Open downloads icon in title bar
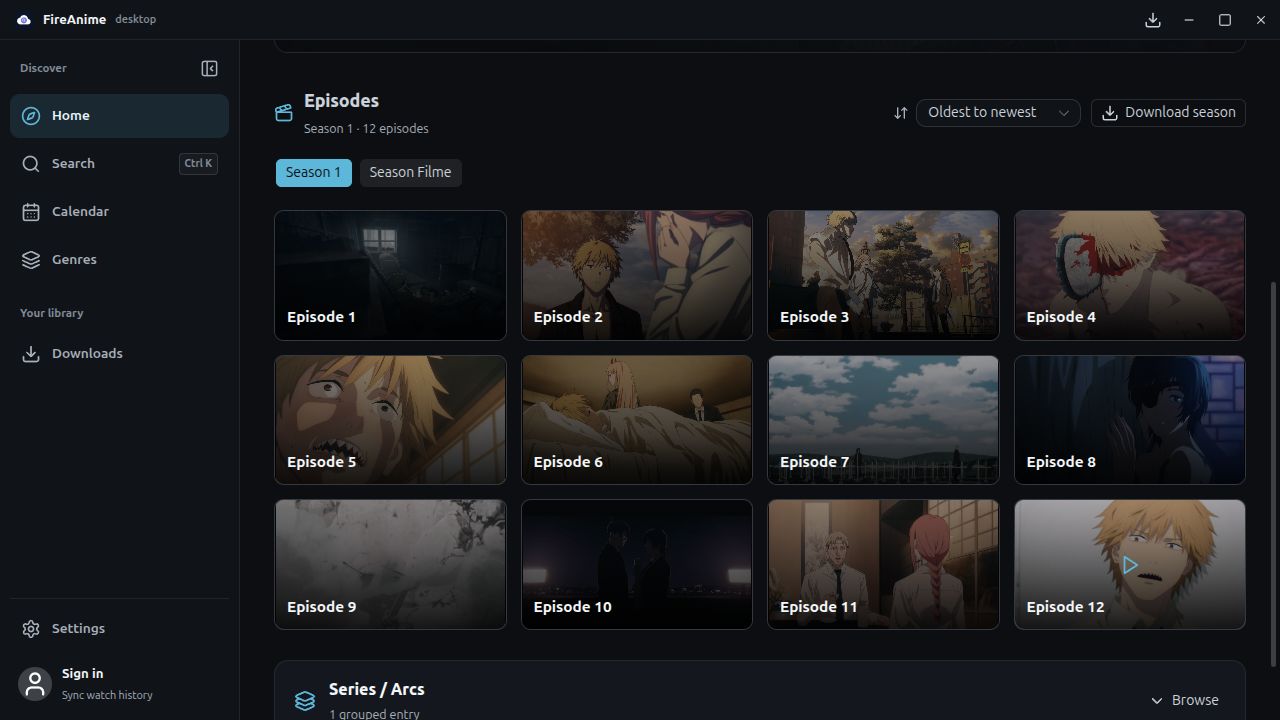This screenshot has height=720, width=1280. coord(1153,20)
